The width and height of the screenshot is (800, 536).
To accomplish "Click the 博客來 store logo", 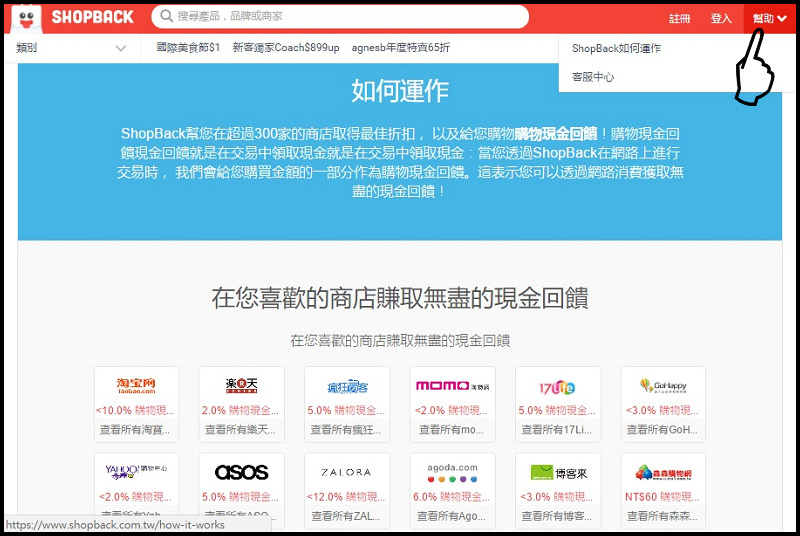I will (559, 473).
